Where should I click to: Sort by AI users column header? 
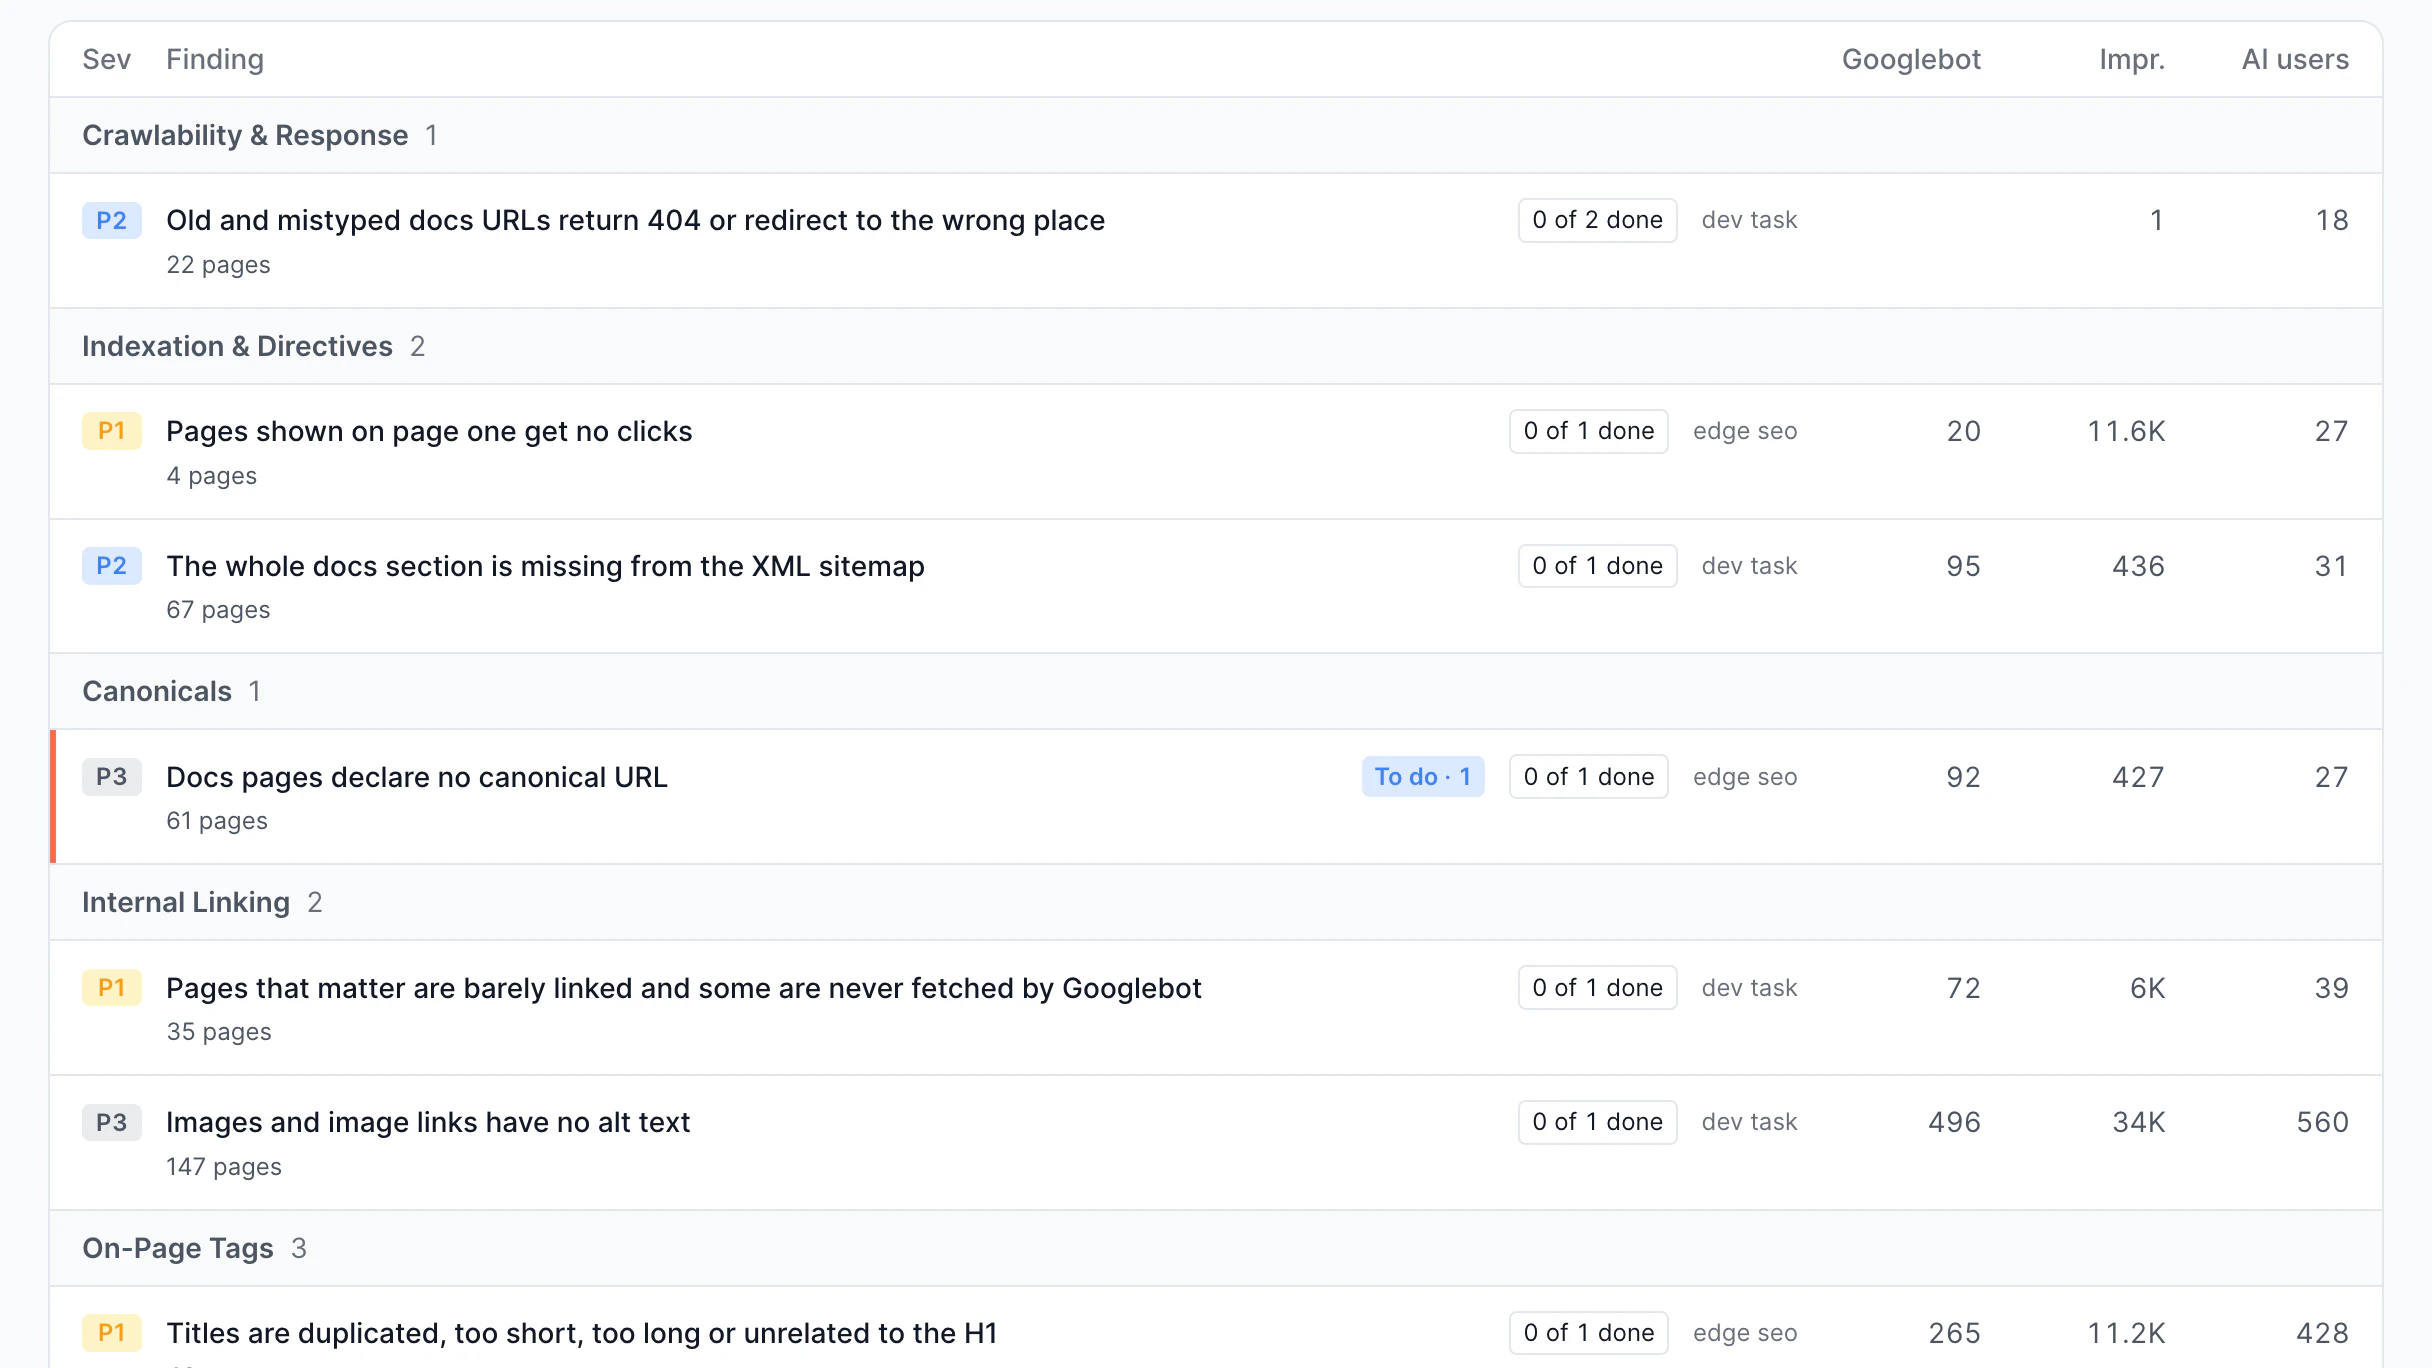pyautogui.click(x=2295, y=59)
